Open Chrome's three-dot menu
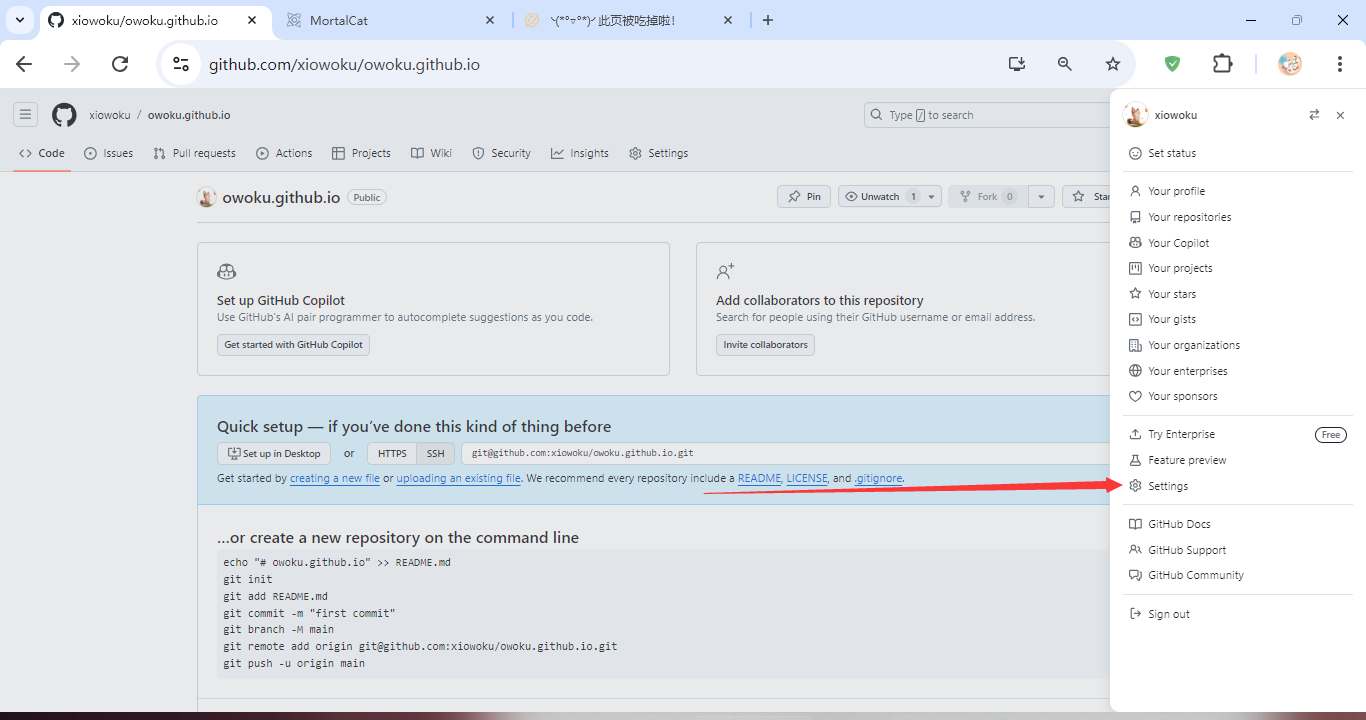This screenshot has height=720, width=1366. coord(1339,64)
